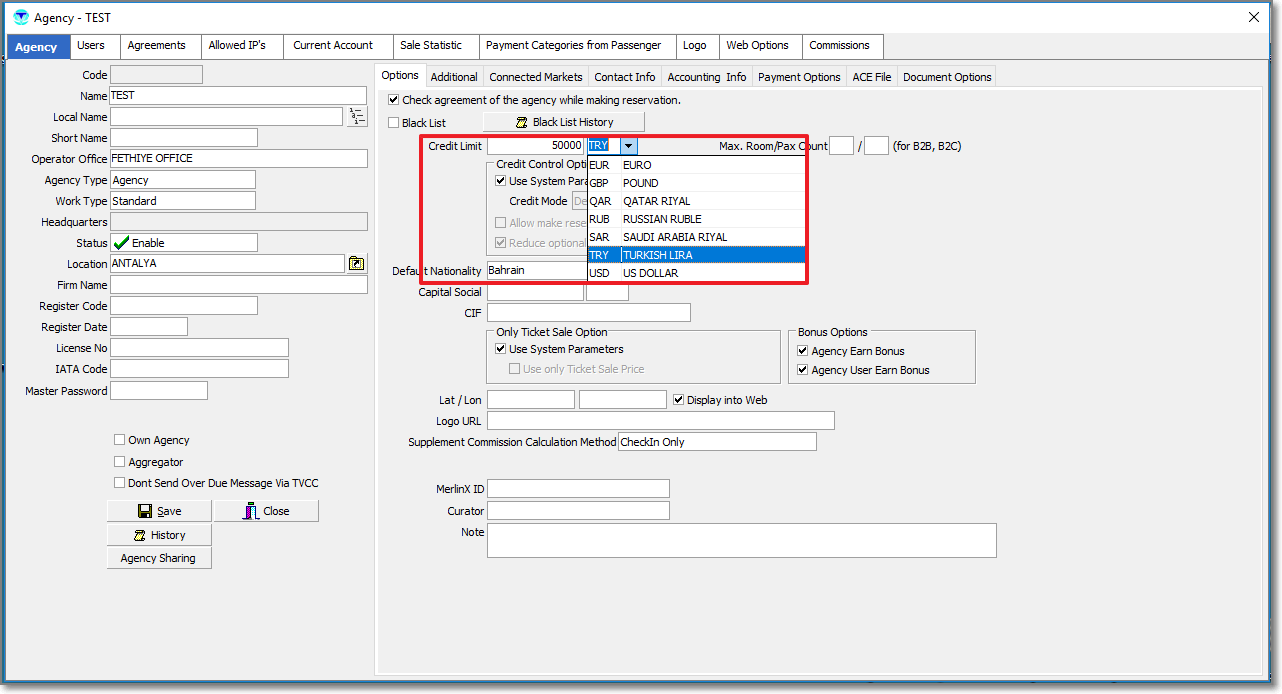Open the Connected Markets sub-tab
The height and width of the screenshot is (694, 1282).
(x=536, y=77)
